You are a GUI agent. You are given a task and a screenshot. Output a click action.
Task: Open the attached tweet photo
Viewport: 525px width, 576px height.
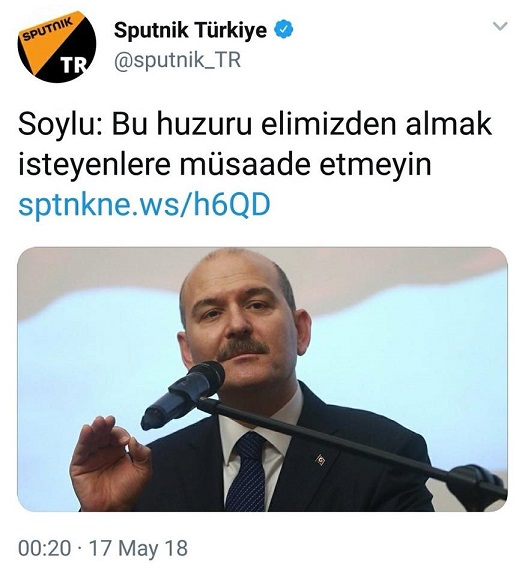[x=262, y=379]
